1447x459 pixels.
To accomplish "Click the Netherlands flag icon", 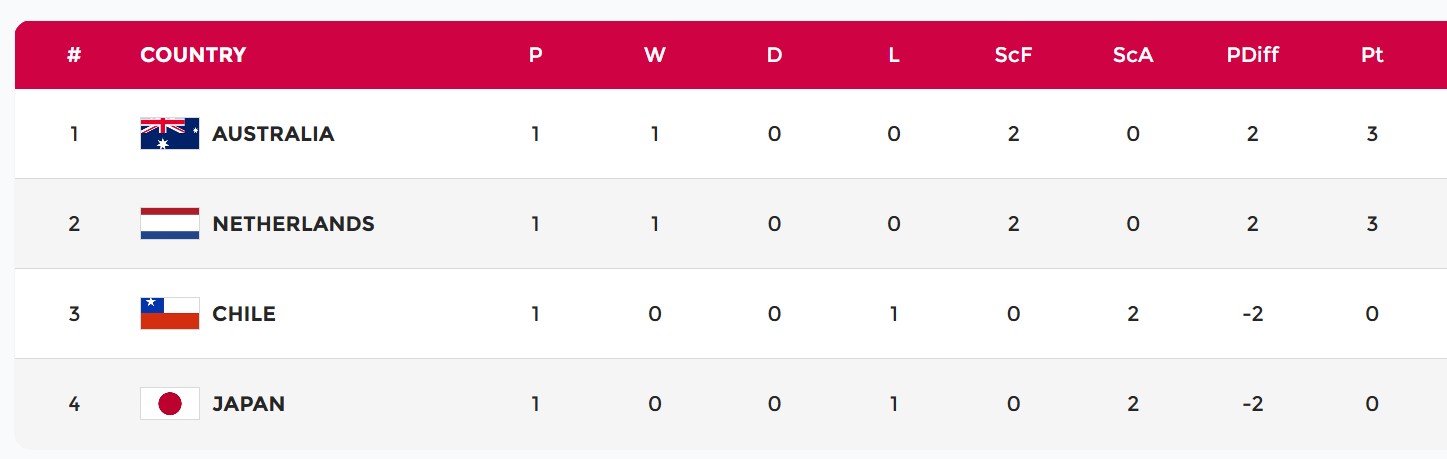I will click(x=170, y=224).
